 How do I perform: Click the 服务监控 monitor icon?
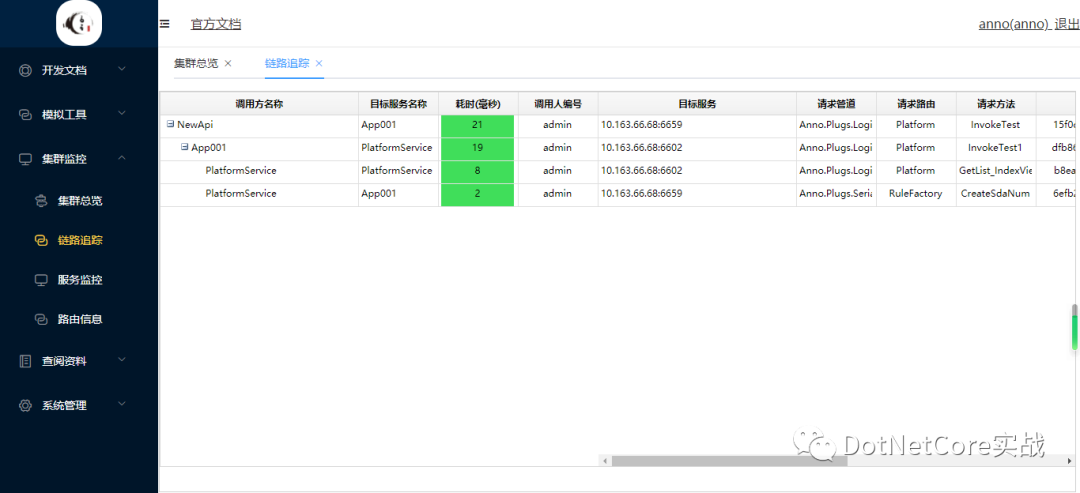[41, 280]
